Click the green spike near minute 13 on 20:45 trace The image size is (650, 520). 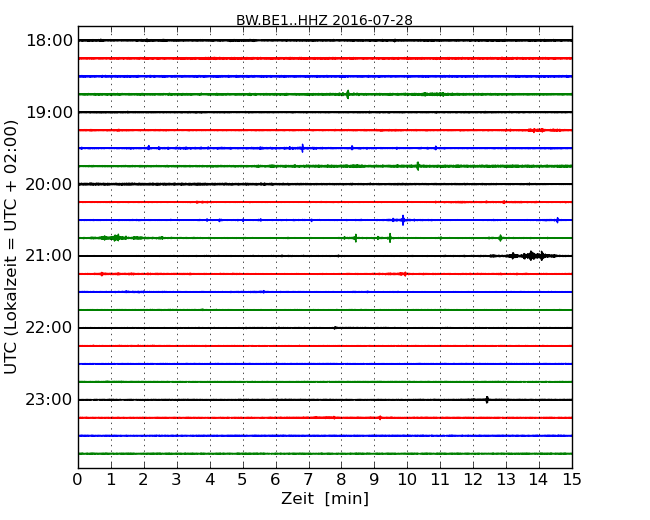[500, 238]
